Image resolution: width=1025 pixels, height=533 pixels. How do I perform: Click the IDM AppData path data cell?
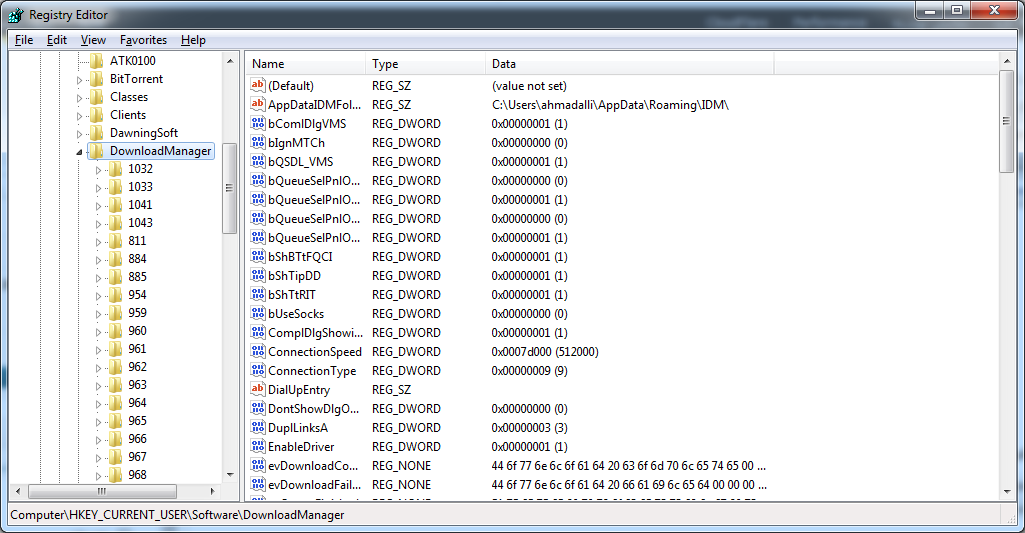[x=610, y=105]
